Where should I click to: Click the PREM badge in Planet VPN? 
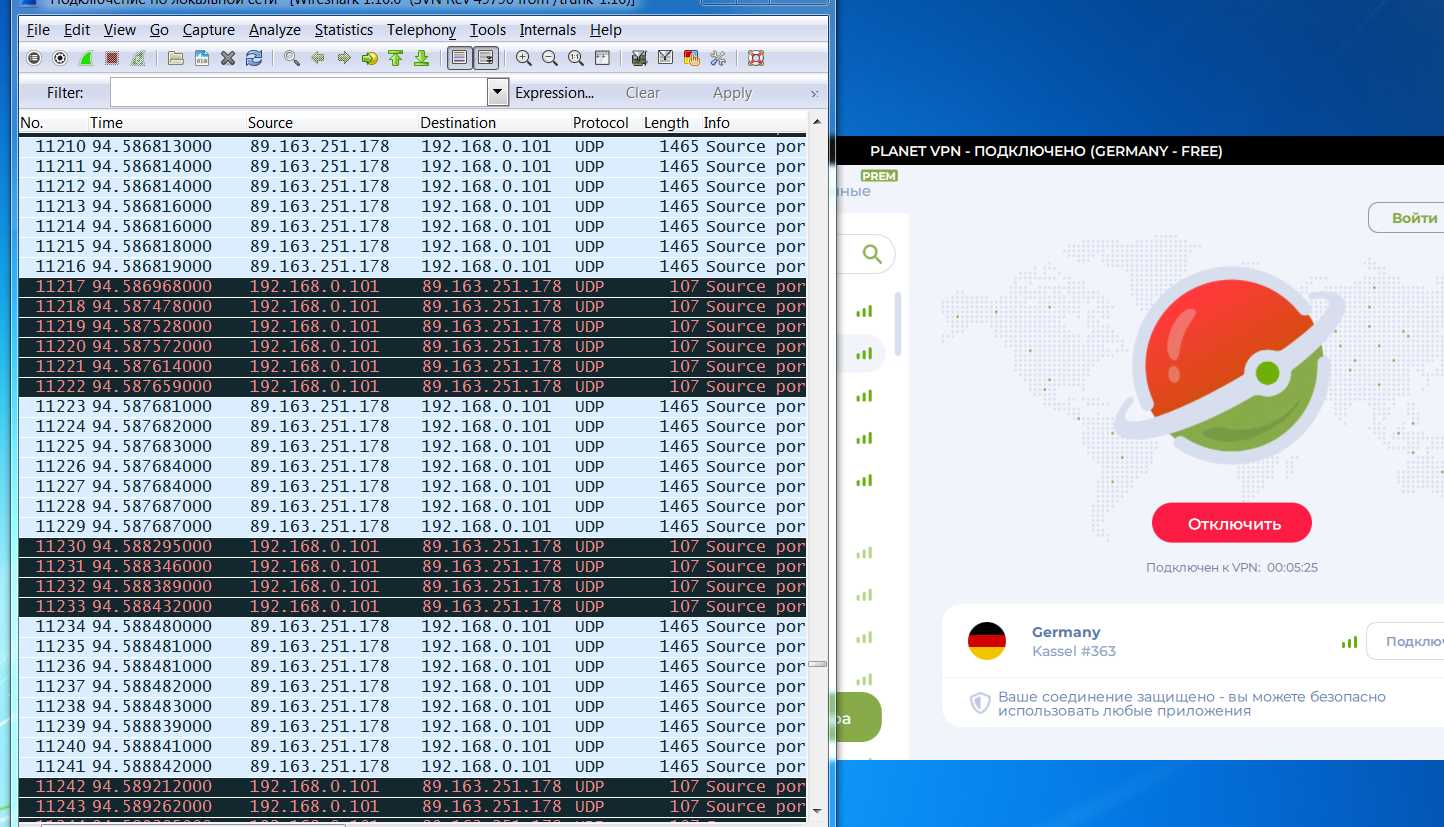point(879,176)
